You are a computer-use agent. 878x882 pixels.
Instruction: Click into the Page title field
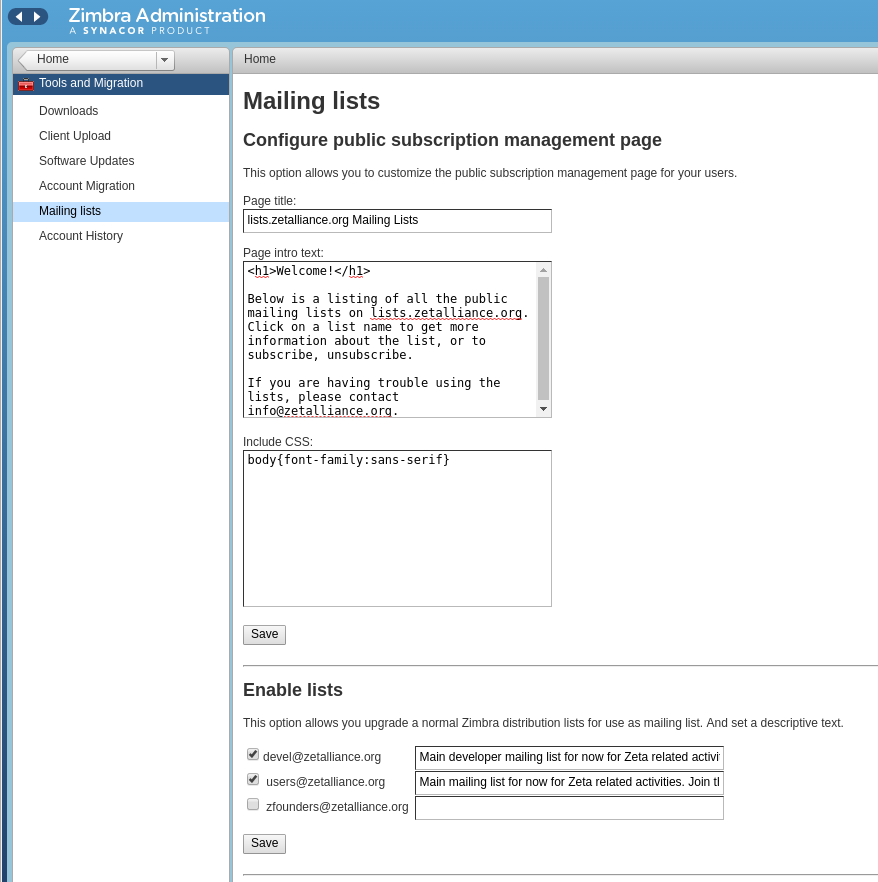coord(397,221)
